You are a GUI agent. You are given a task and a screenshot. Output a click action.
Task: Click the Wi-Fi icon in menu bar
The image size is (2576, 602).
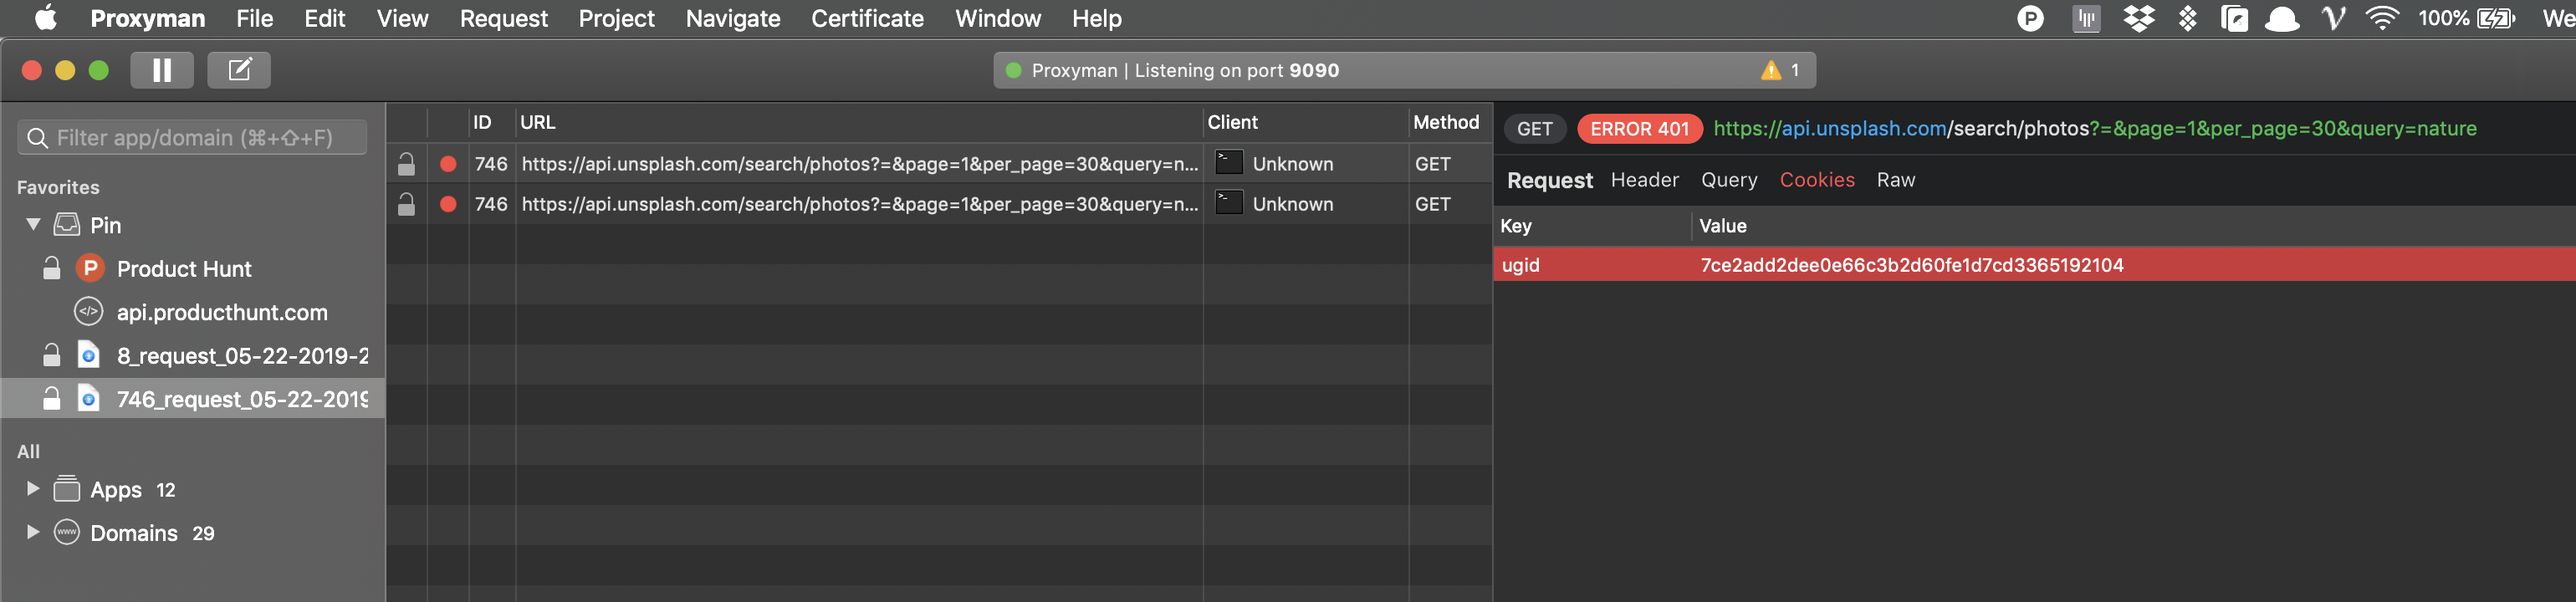[x=2382, y=18]
